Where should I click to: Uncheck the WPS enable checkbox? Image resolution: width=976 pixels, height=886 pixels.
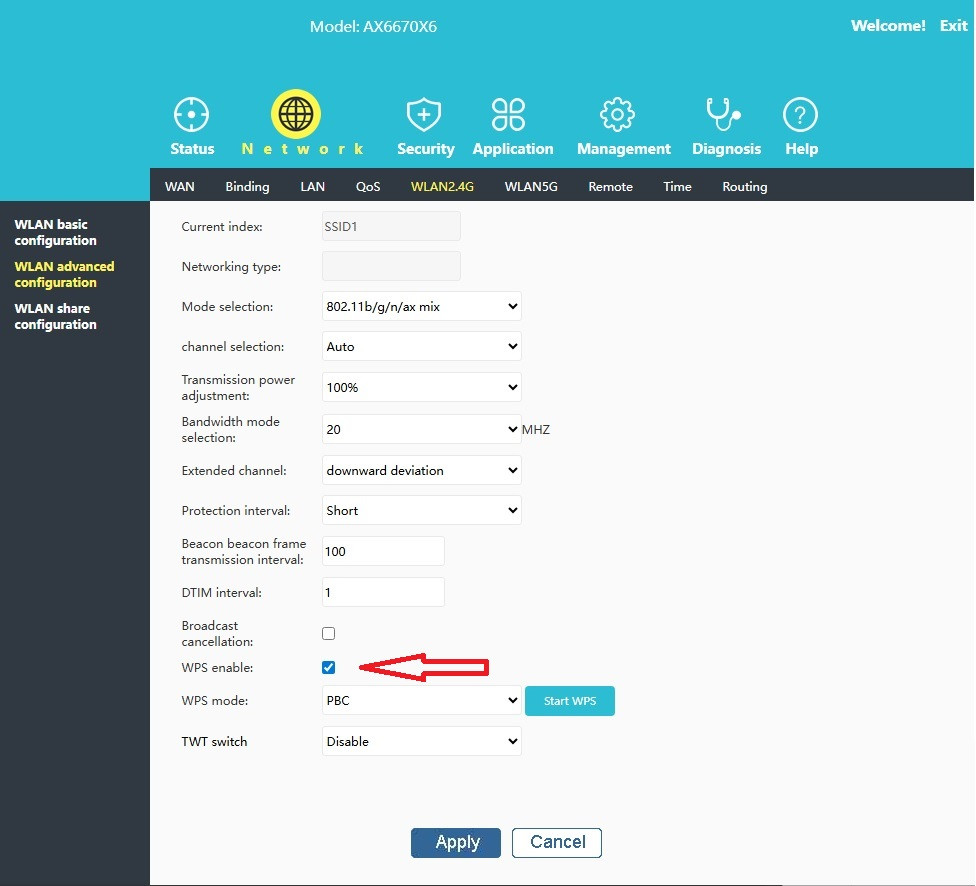329,667
